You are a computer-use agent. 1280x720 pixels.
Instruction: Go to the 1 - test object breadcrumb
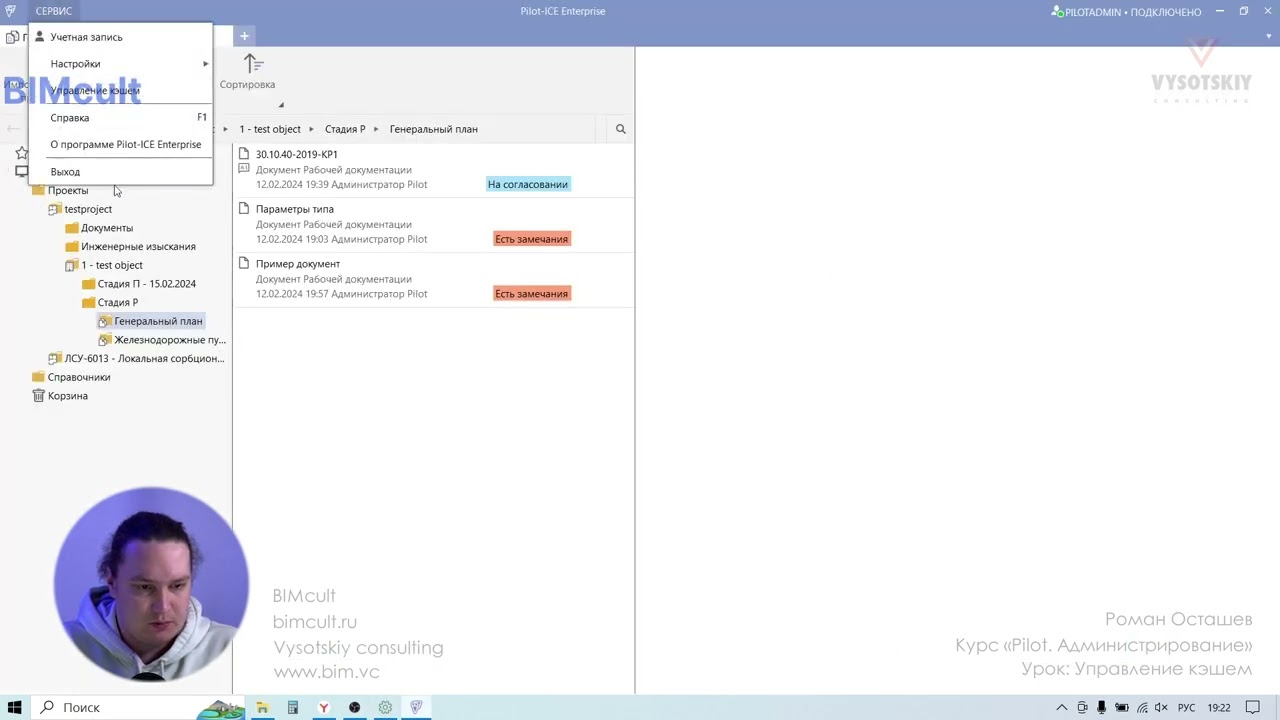pyautogui.click(x=270, y=129)
